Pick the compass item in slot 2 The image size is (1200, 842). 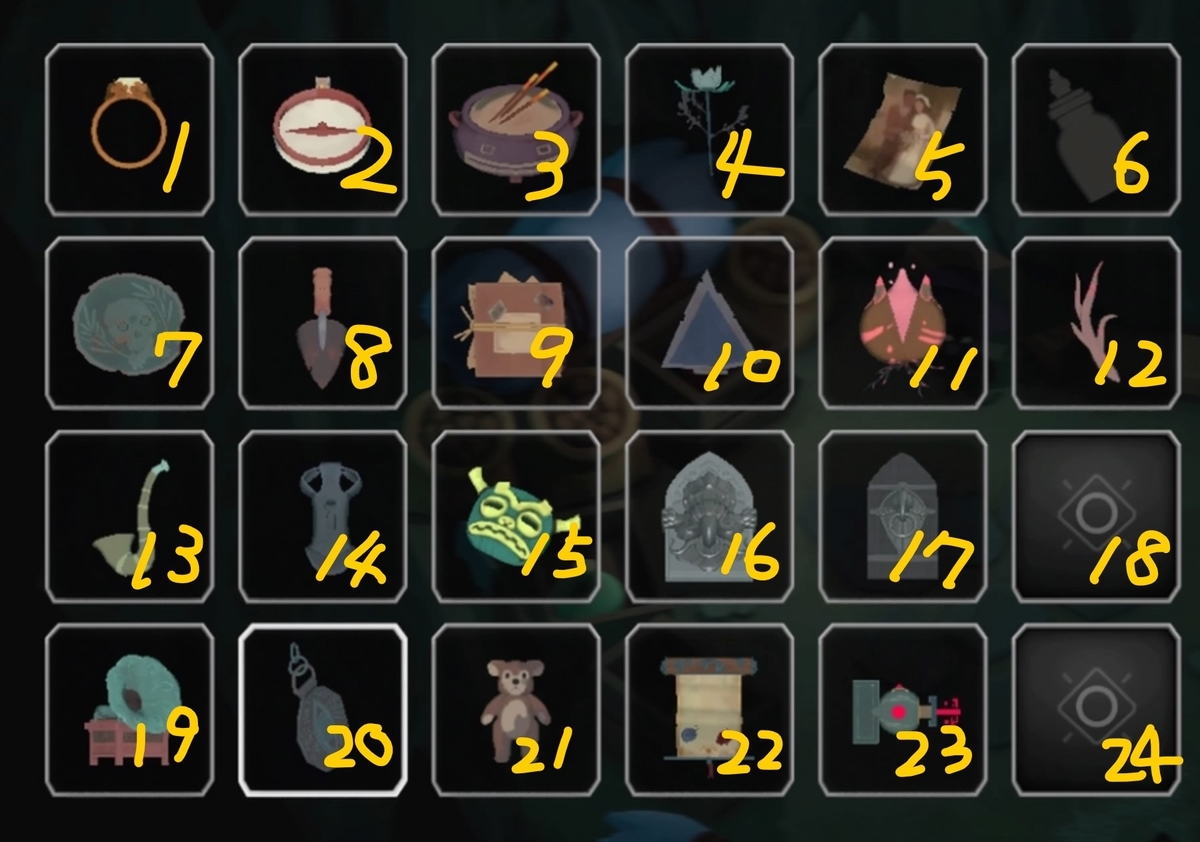point(323,129)
